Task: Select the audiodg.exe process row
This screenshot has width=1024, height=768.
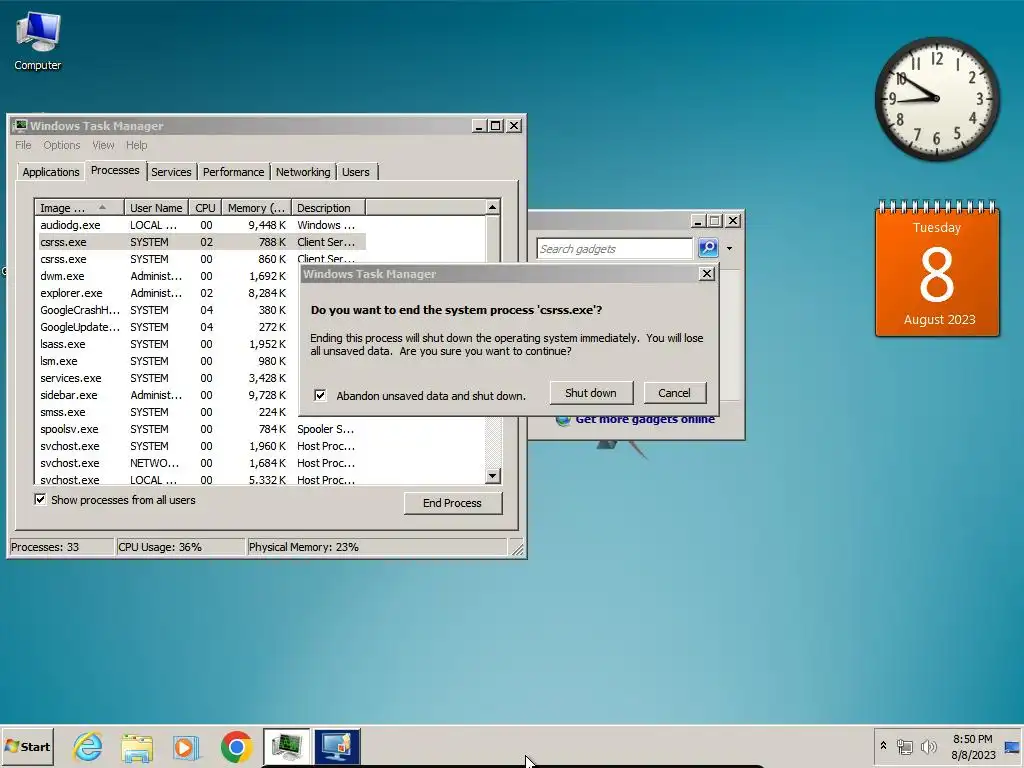Action: 201,225
